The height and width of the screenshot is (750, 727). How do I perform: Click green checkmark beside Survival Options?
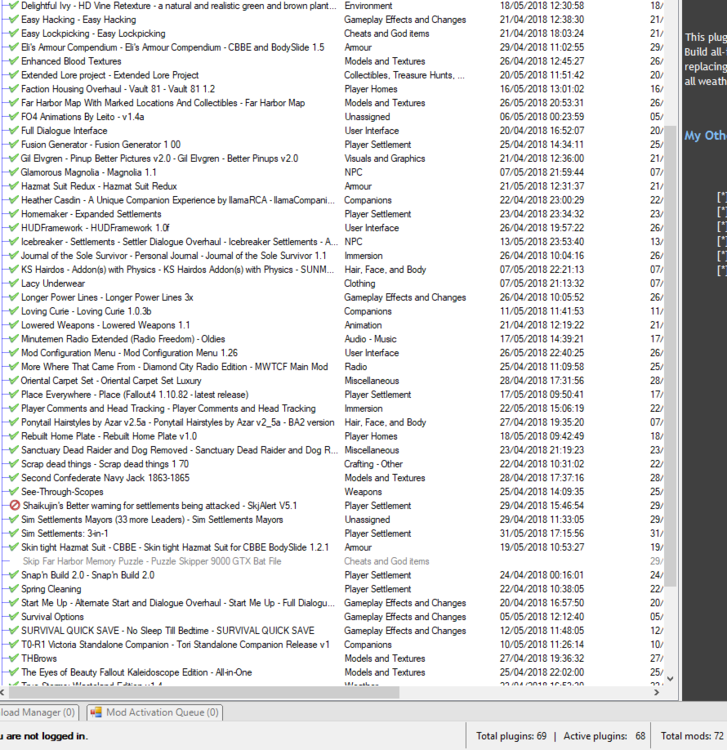click(x=14, y=616)
